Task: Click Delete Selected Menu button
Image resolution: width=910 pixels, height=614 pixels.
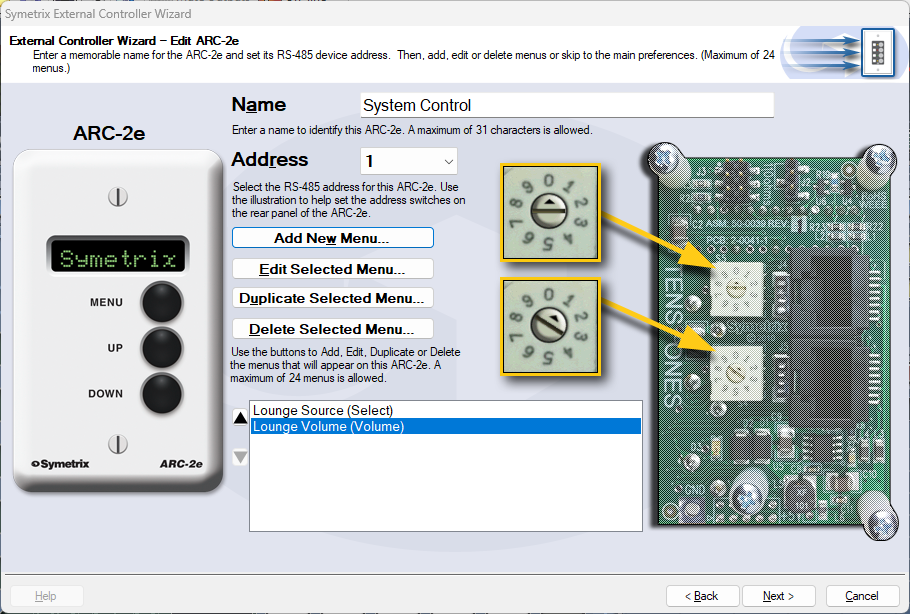Action: click(x=332, y=329)
